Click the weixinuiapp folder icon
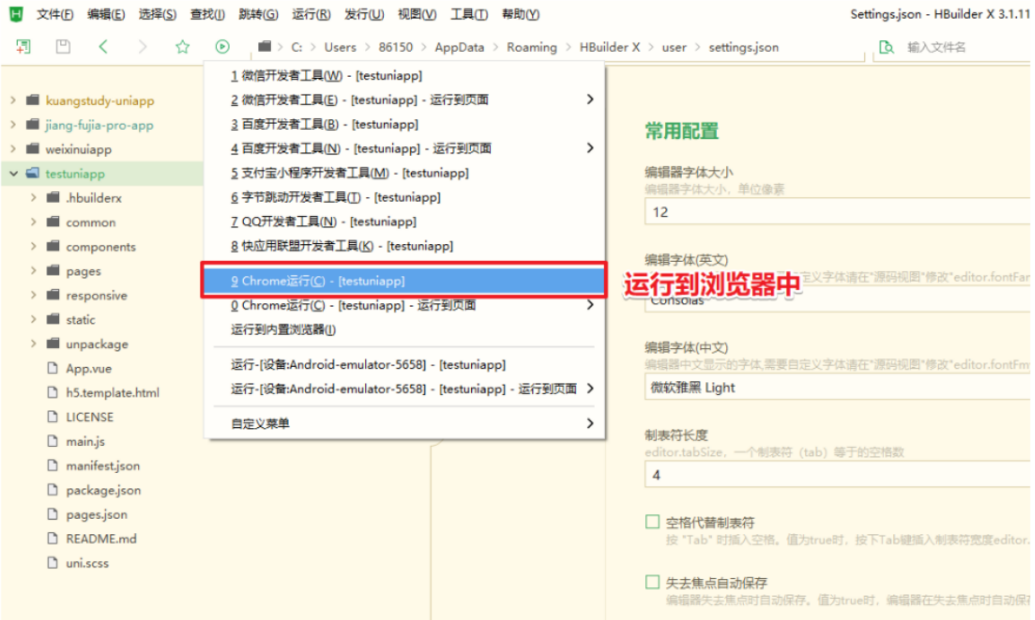The height and width of the screenshot is (620, 1035). click(x=32, y=149)
